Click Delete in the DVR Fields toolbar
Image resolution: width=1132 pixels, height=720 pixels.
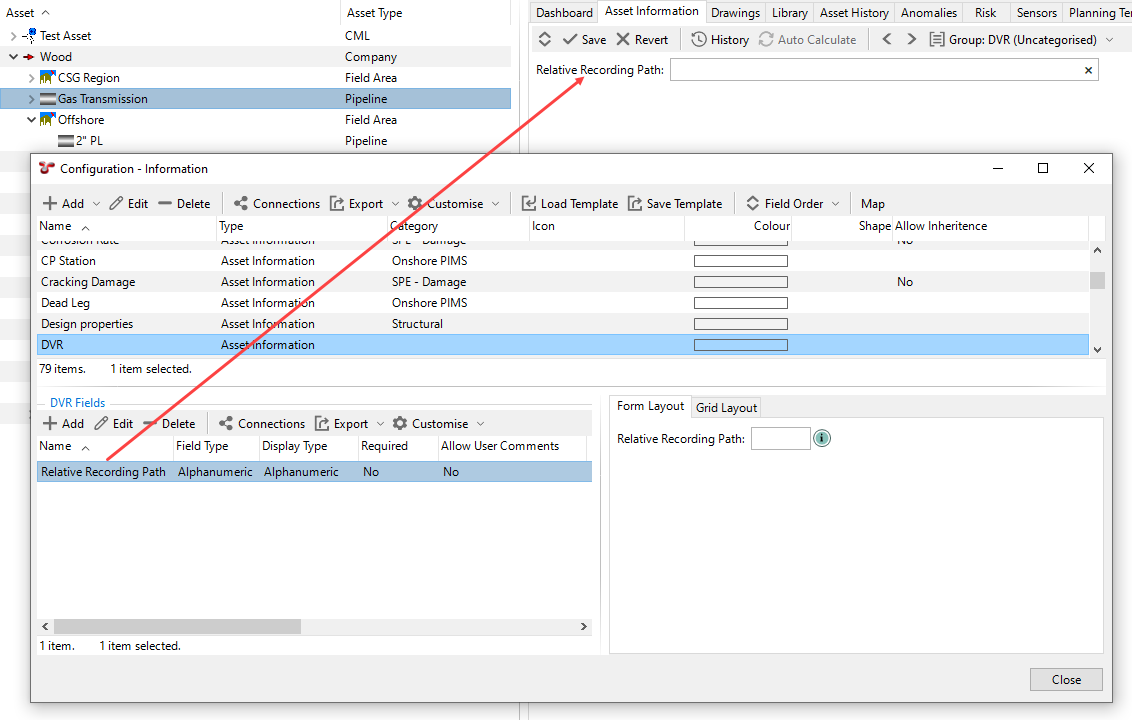169,424
